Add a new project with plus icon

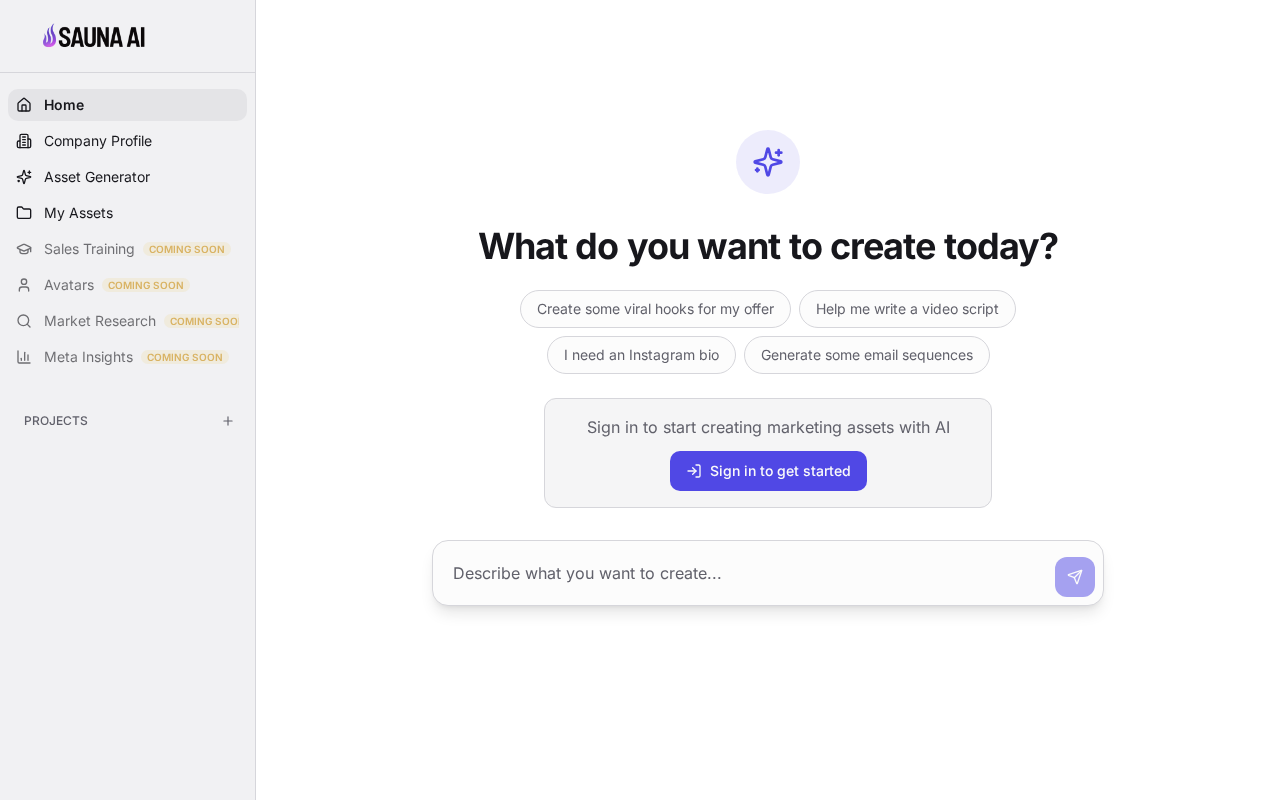point(228,421)
